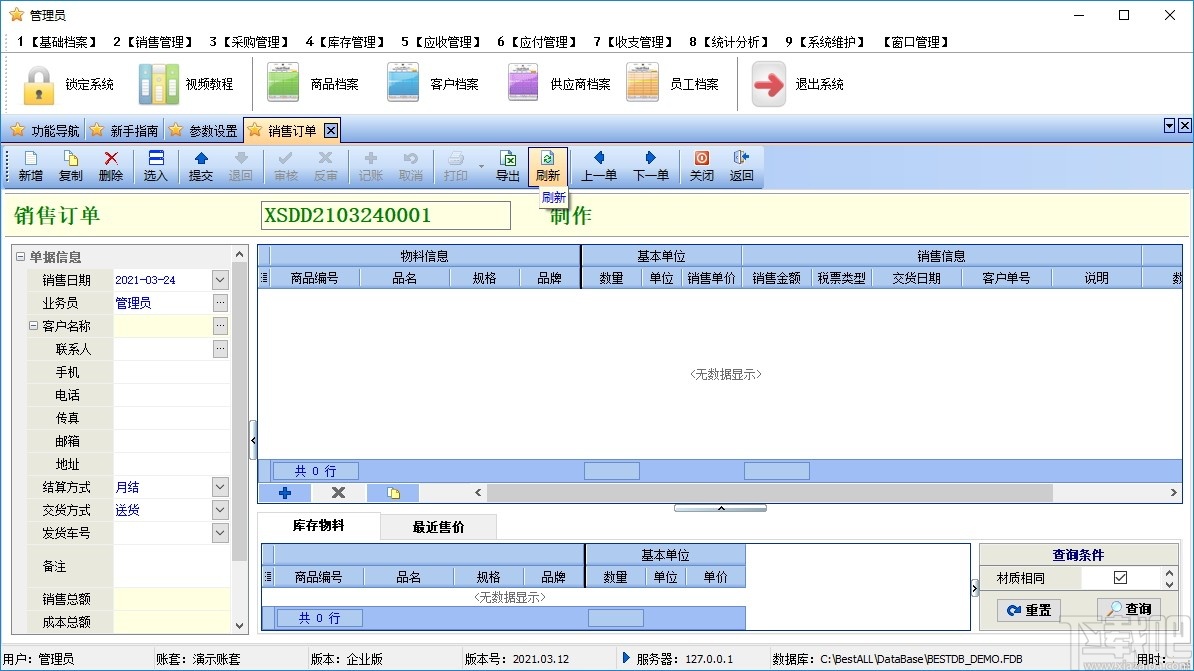
Task: Toggle the 材质相同 checkbox
Action: coord(1120,577)
